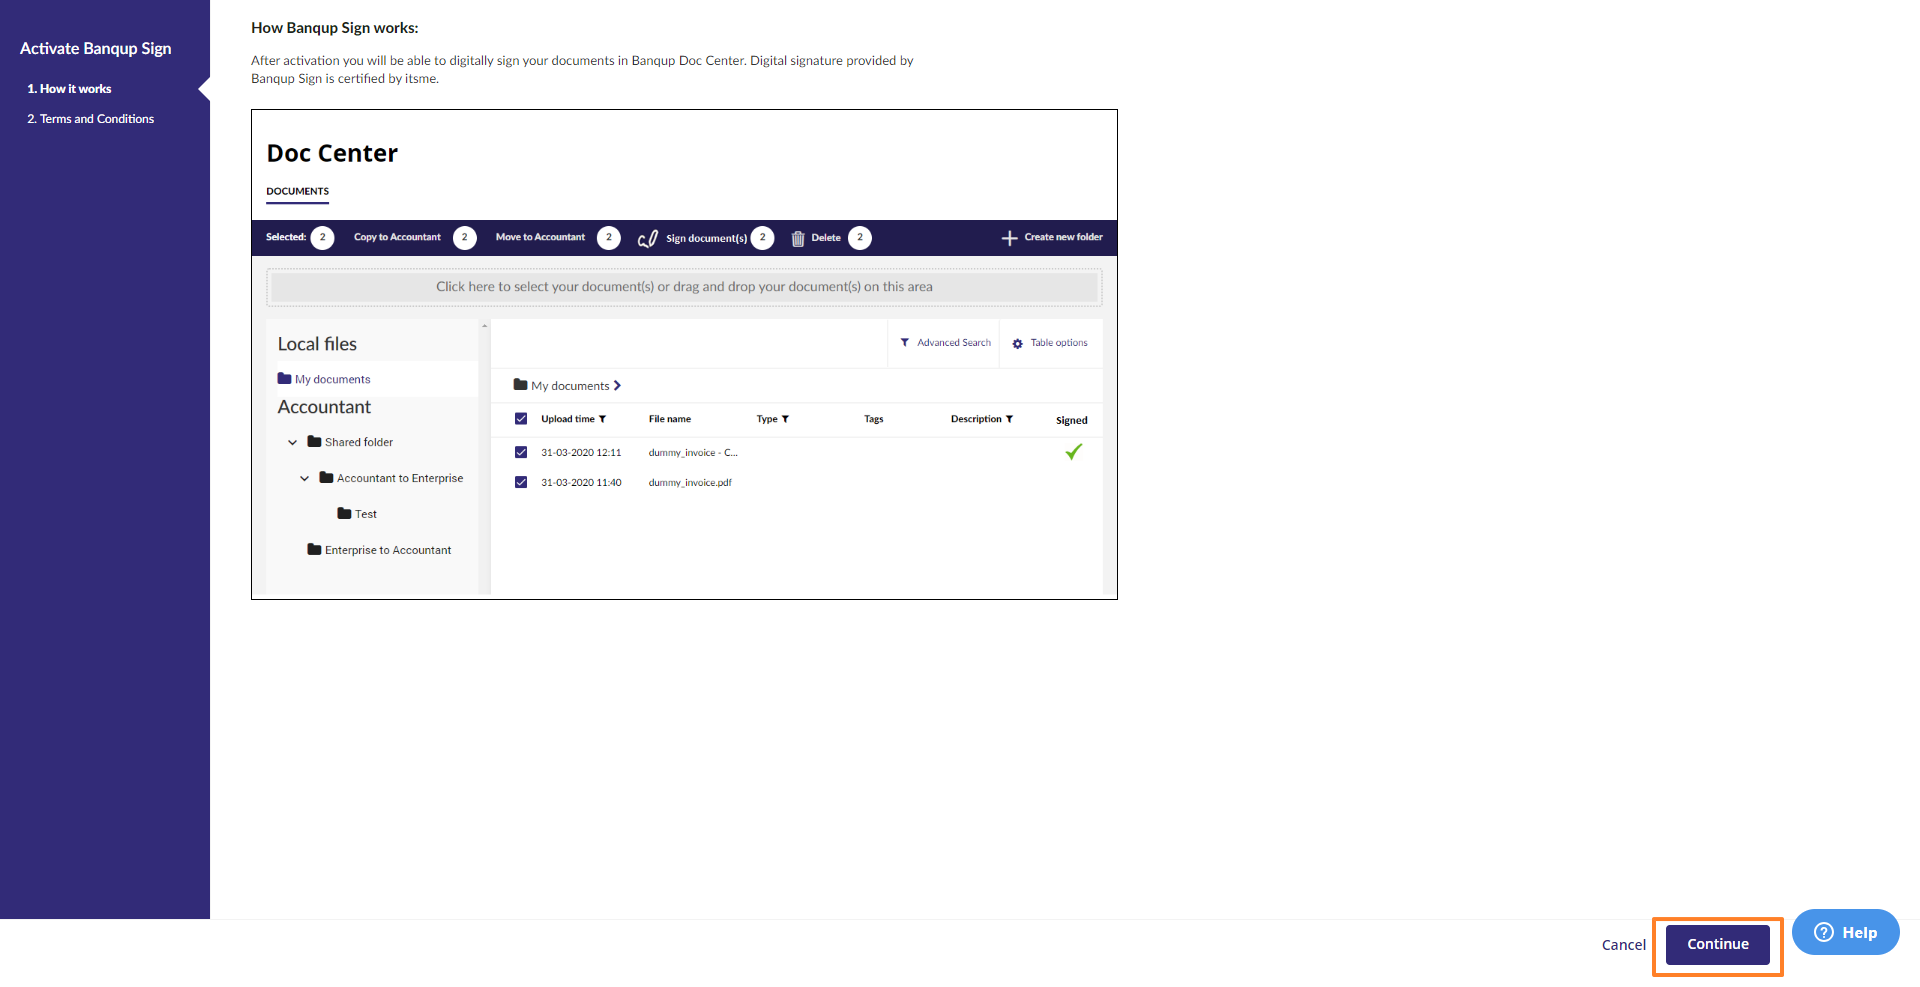Click Advanced Search text
Viewport: 1920px width, 987px height.
coord(954,343)
